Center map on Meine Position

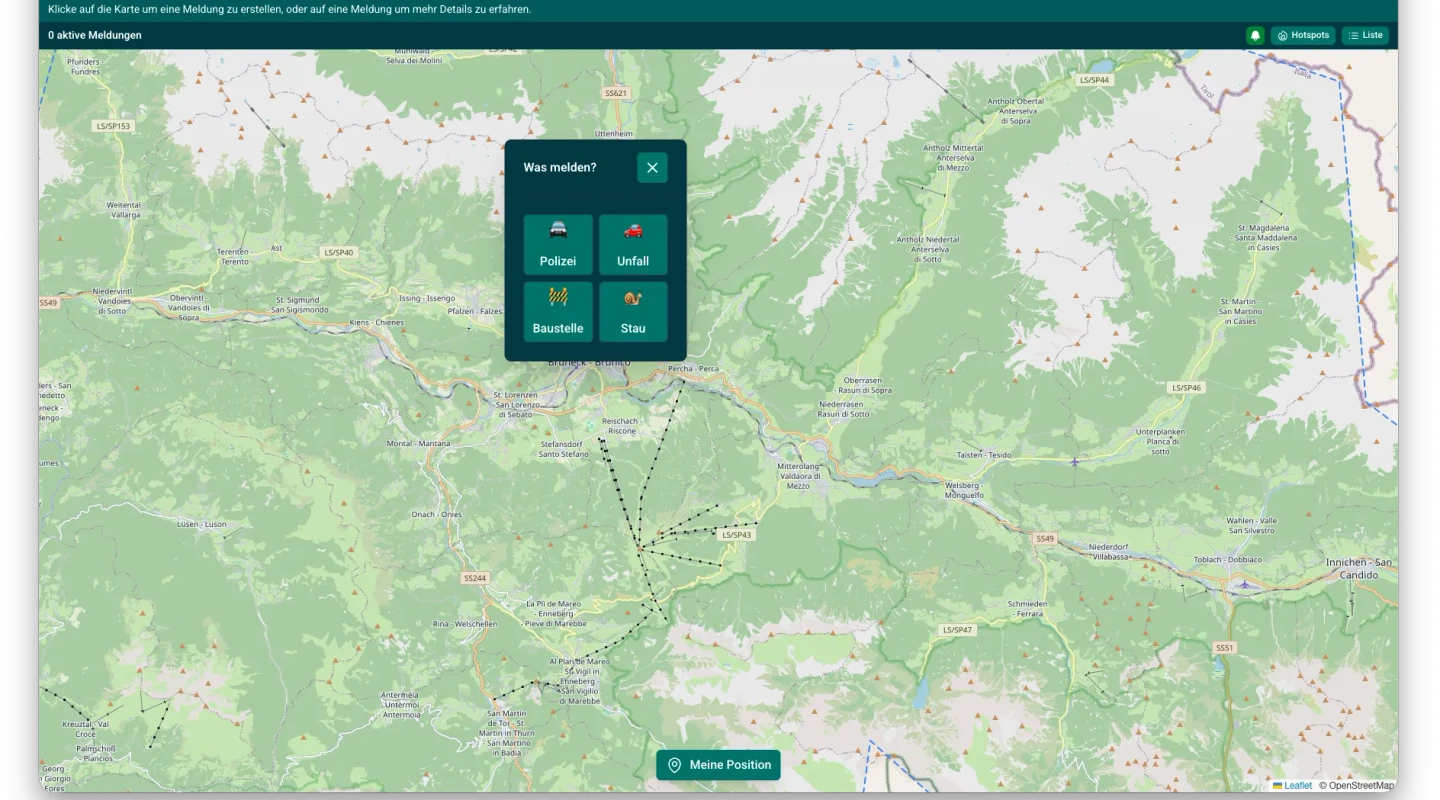(x=718, y=765)
